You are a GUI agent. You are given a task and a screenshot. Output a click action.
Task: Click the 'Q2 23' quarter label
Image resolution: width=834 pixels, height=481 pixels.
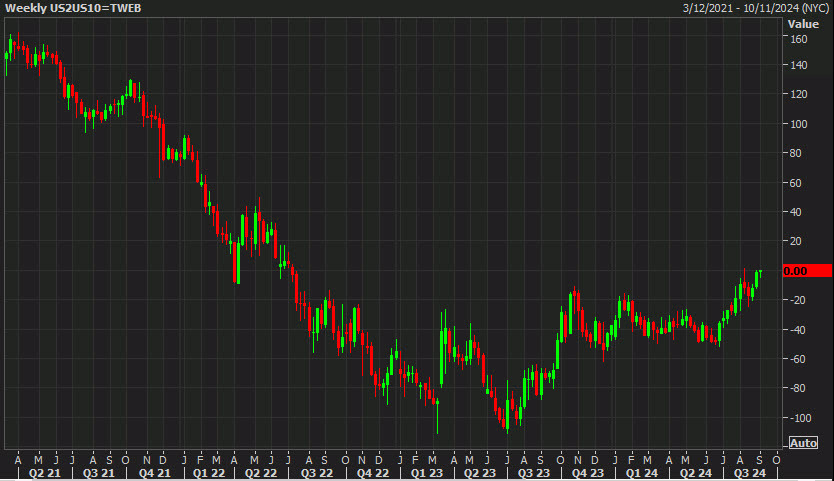tap(479, 473)
